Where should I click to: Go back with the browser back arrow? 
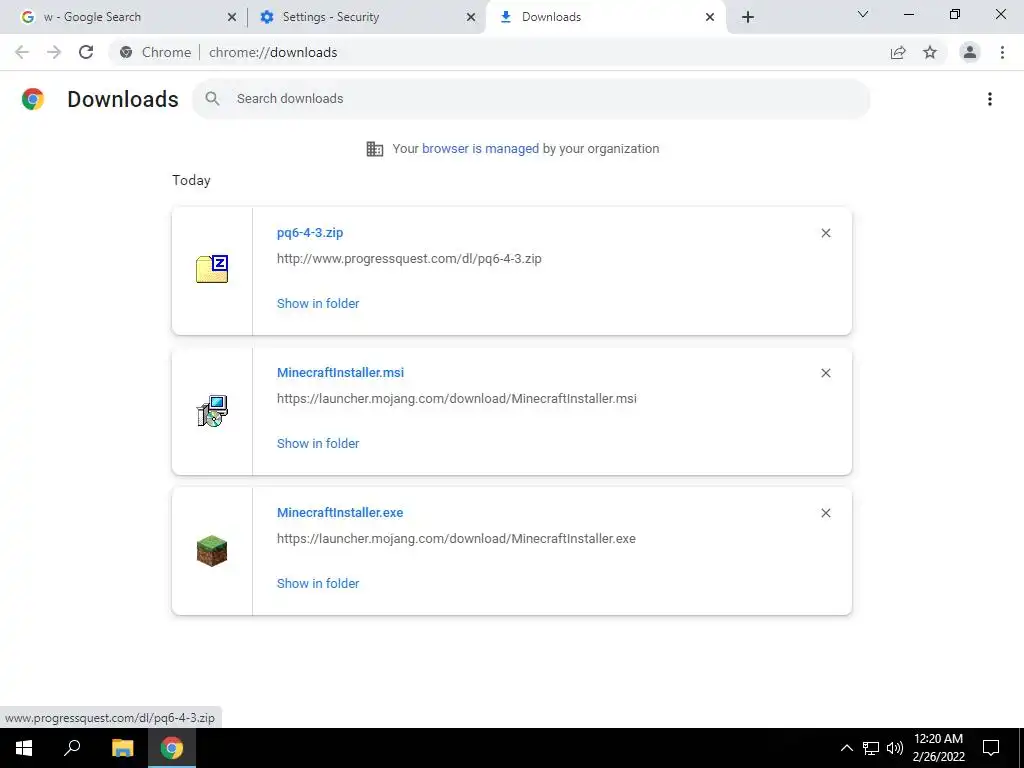coord(22,52)
